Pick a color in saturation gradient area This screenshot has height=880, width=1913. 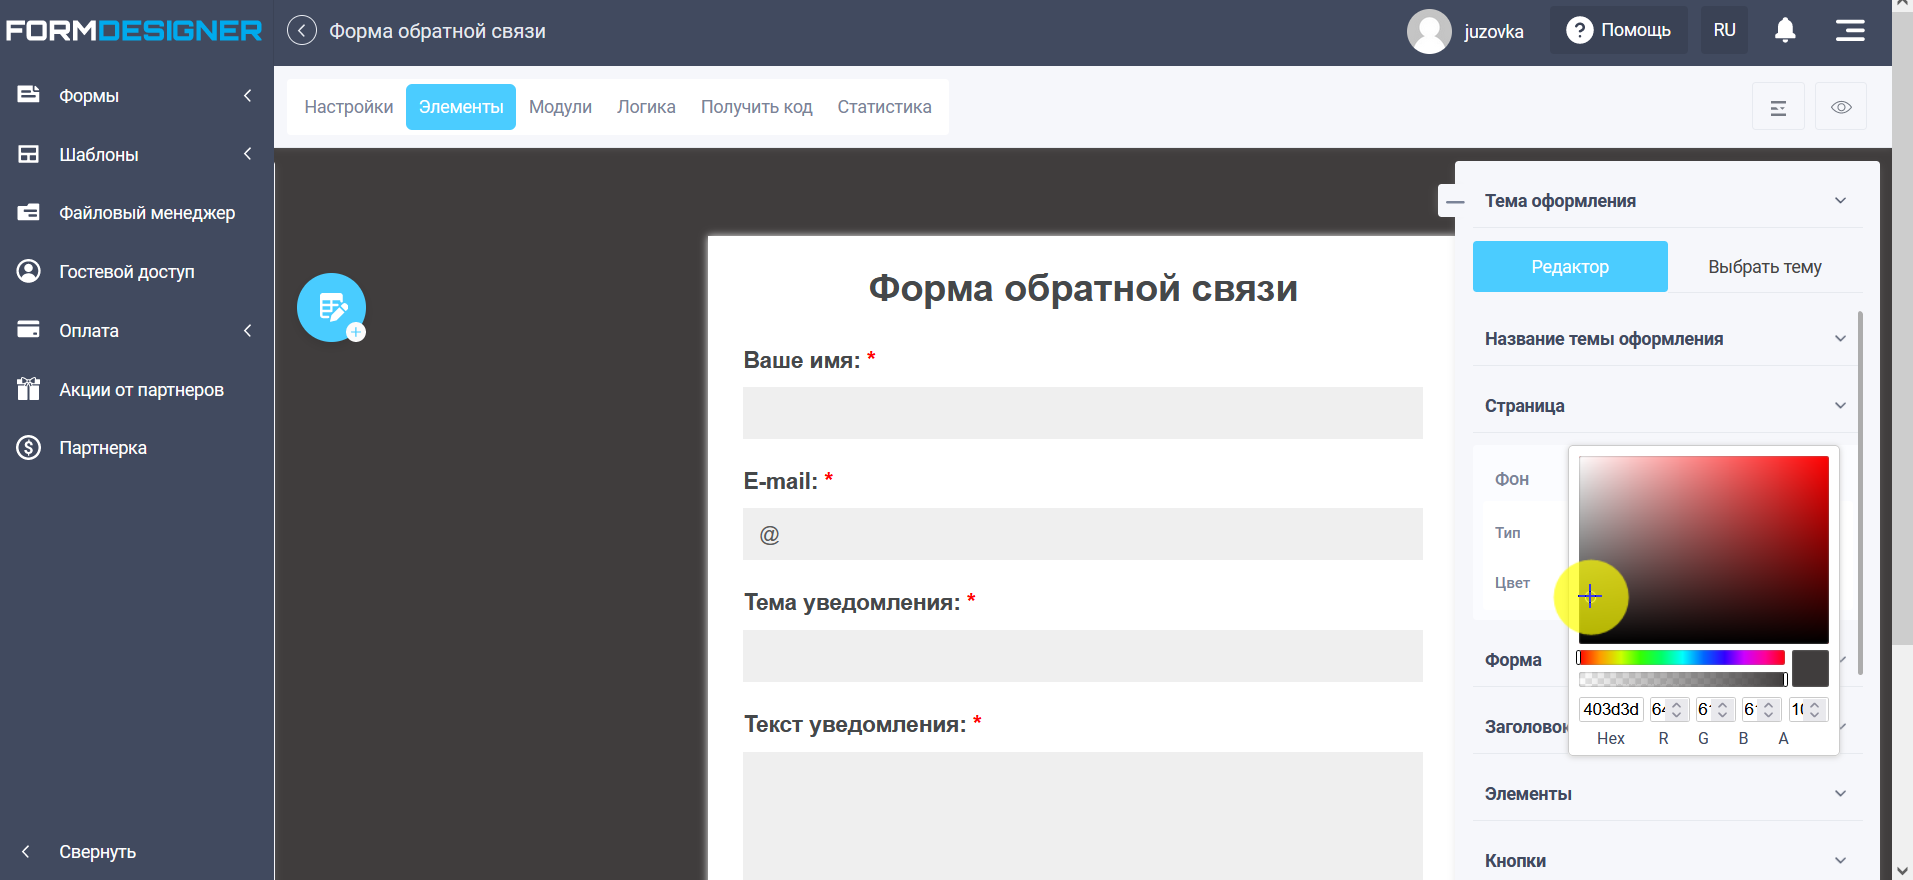coord(1704,549)
